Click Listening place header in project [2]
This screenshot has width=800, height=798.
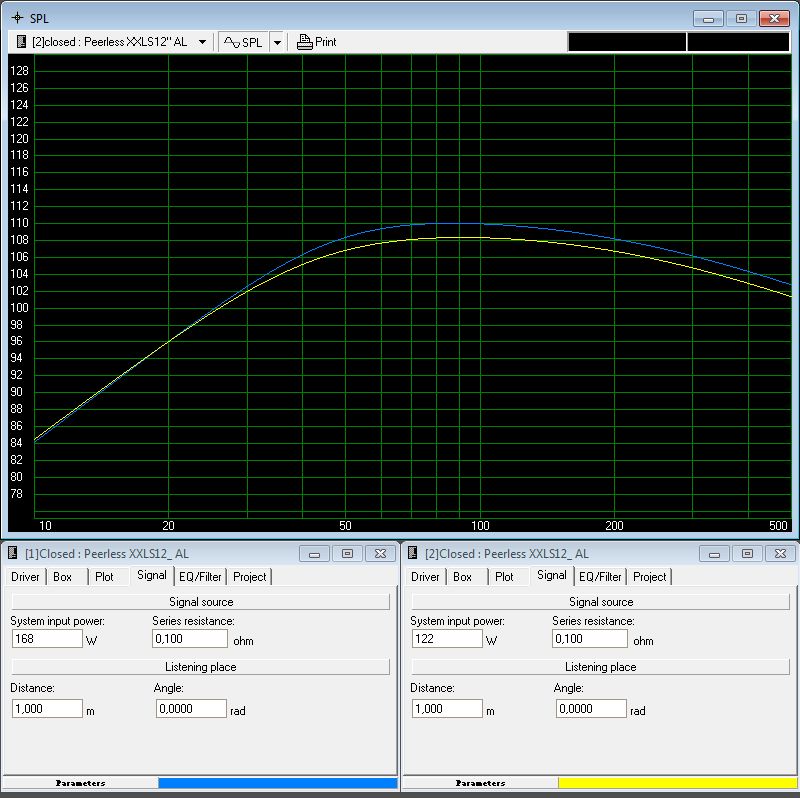click(x=600, y=667)
